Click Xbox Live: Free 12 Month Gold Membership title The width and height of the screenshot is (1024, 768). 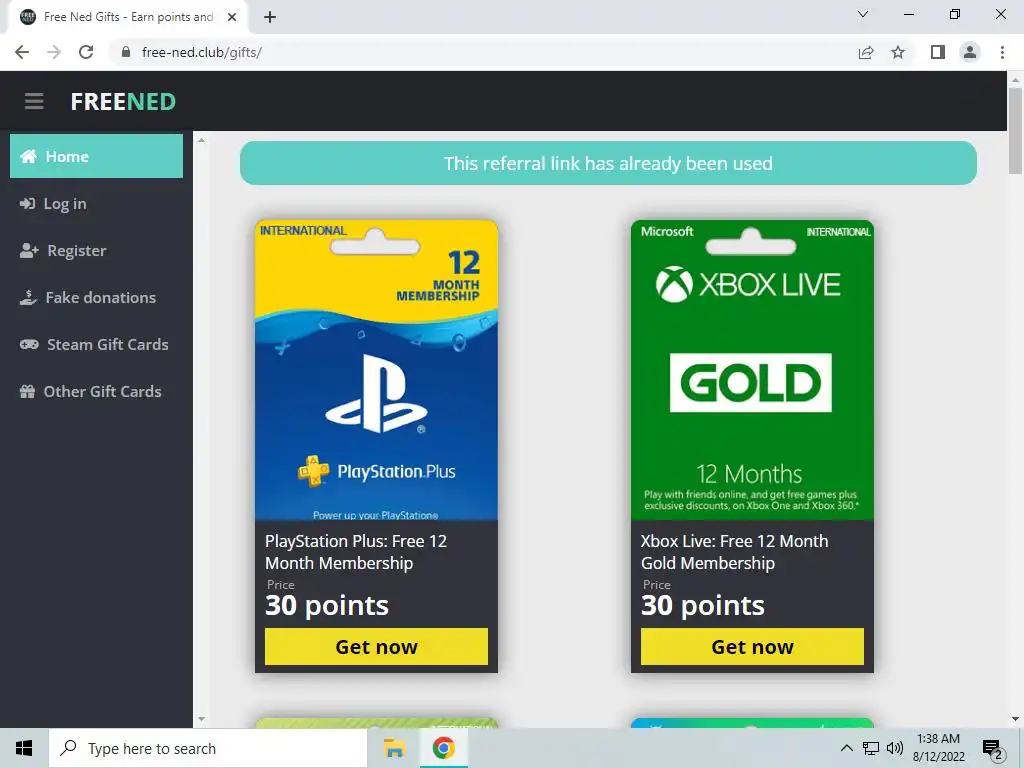pyautogui.click(x=734, y=552)
